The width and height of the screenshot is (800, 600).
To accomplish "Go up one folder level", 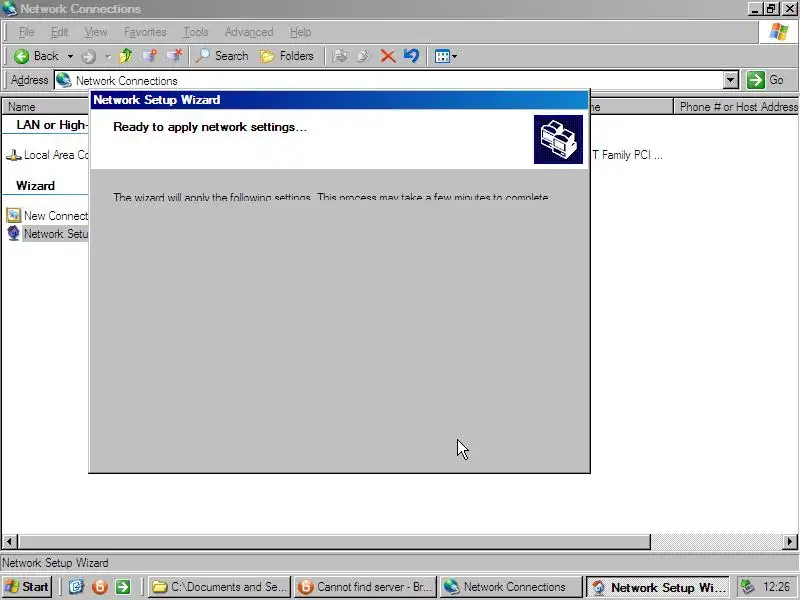I will click(126, 56).
